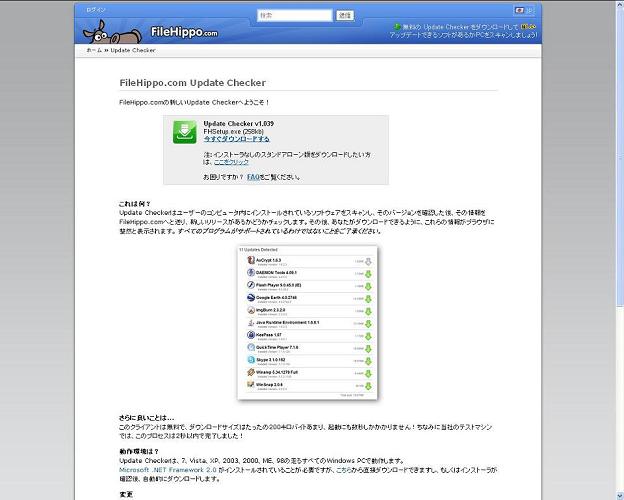Click the こちら direct download link
Viewport: 624px width, 500px height.
pyautogui.click(x=343, y=470)
